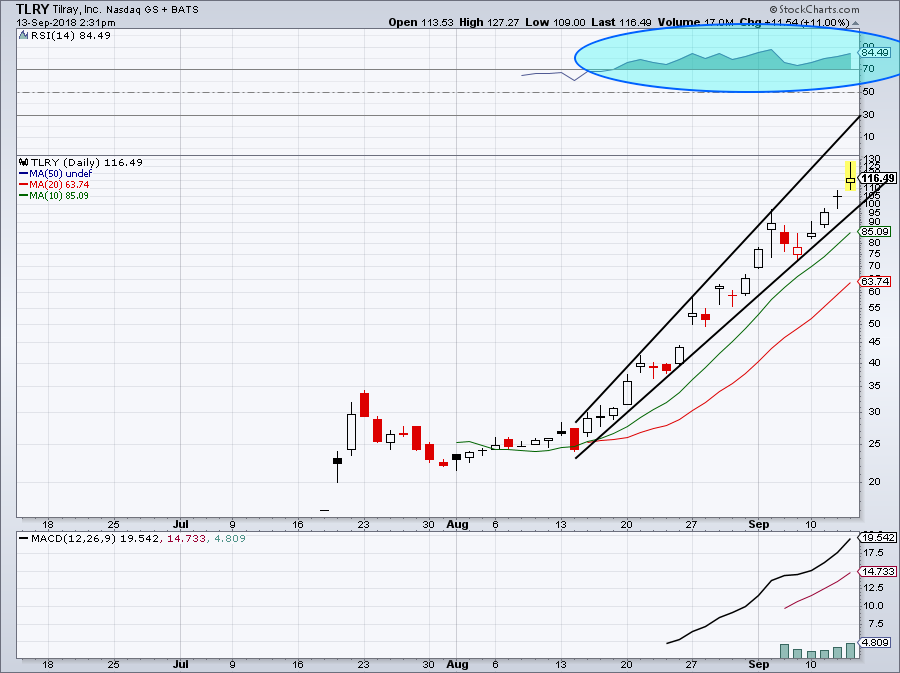Viewport: 900px width, 673px height.
Task: Click the MACD(12,26,9) legend label
Action: point(74,538)
